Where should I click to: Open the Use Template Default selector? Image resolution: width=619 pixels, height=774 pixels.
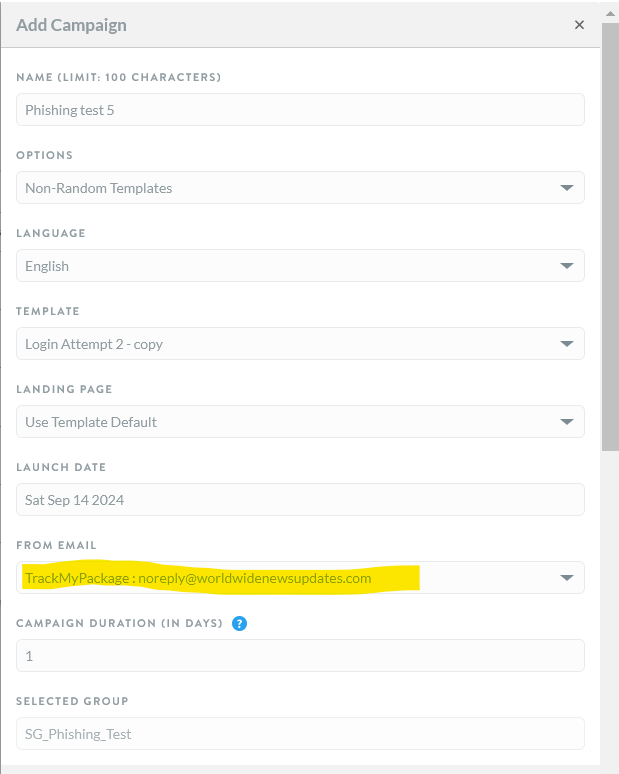300,422
